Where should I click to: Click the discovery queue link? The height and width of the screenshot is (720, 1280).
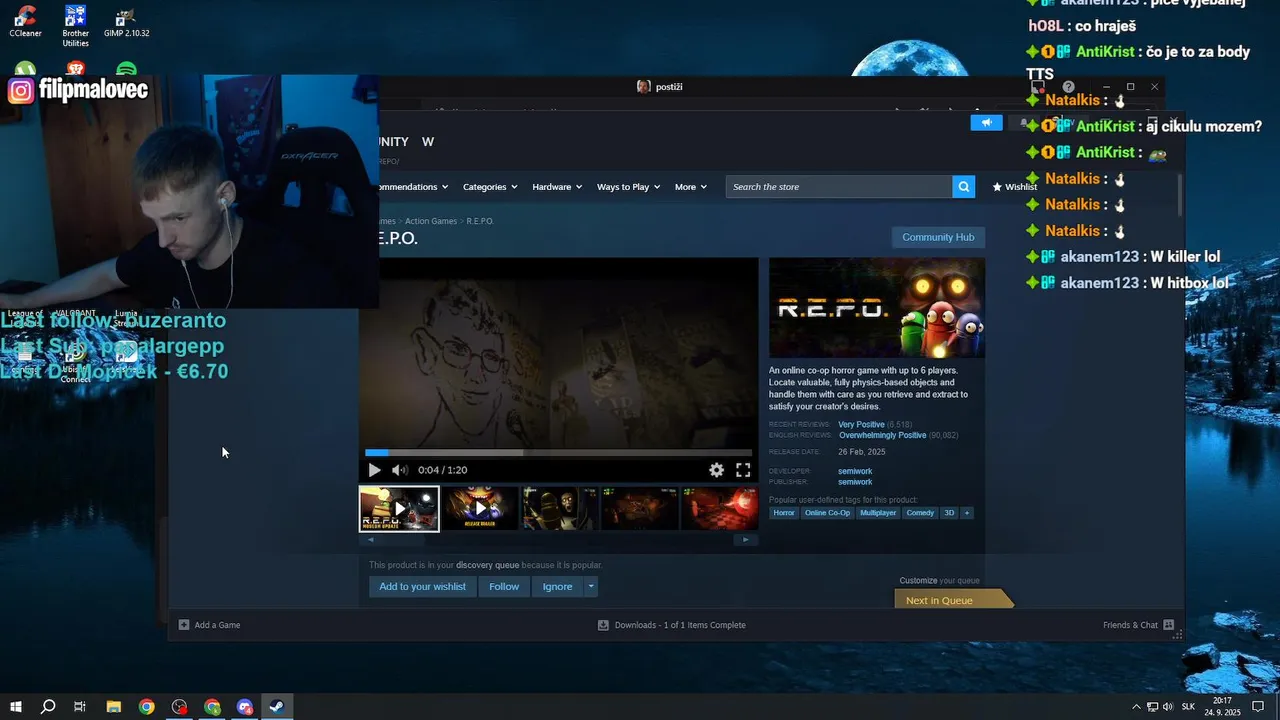point(487,565)
